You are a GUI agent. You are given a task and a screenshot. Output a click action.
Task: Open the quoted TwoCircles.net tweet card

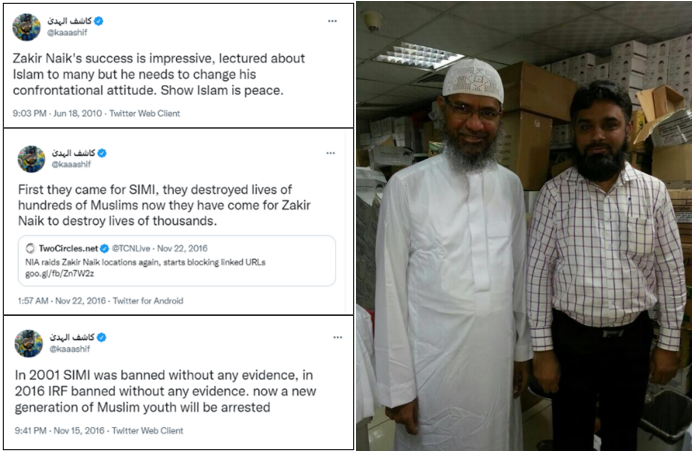pos(177,261)
